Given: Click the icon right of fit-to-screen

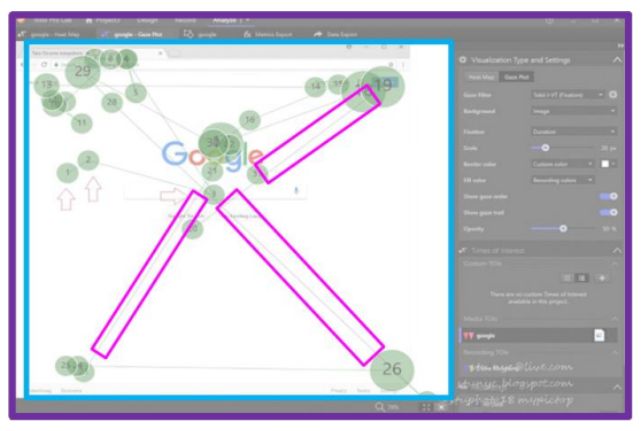Looking at the screenshot, I should pyautogui.click(x=441, y=407).
